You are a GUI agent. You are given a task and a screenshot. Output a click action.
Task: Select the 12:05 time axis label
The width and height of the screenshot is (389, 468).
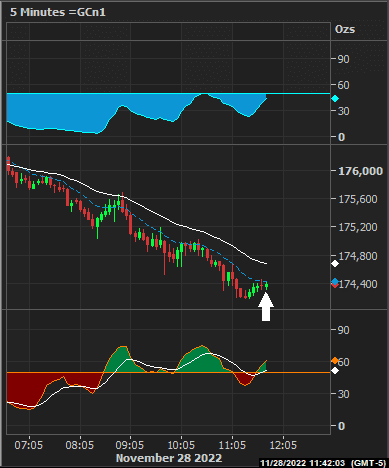pyautogui.click(x=283, y=445)
